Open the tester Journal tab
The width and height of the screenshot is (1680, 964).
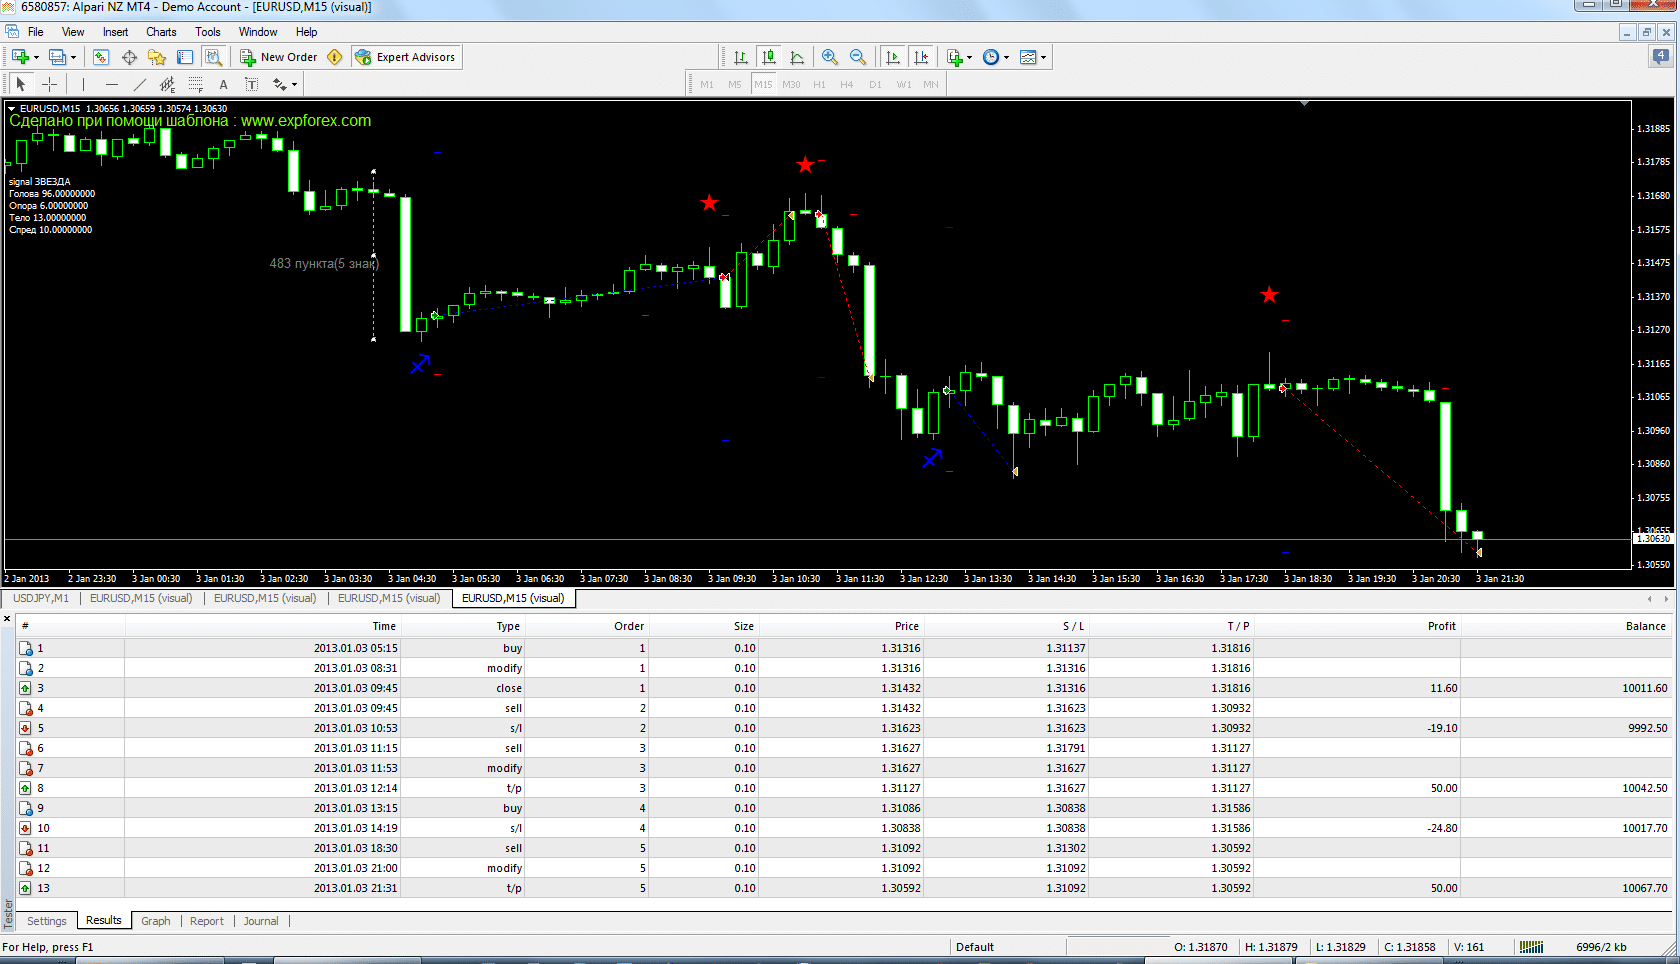tap(261, 921)
